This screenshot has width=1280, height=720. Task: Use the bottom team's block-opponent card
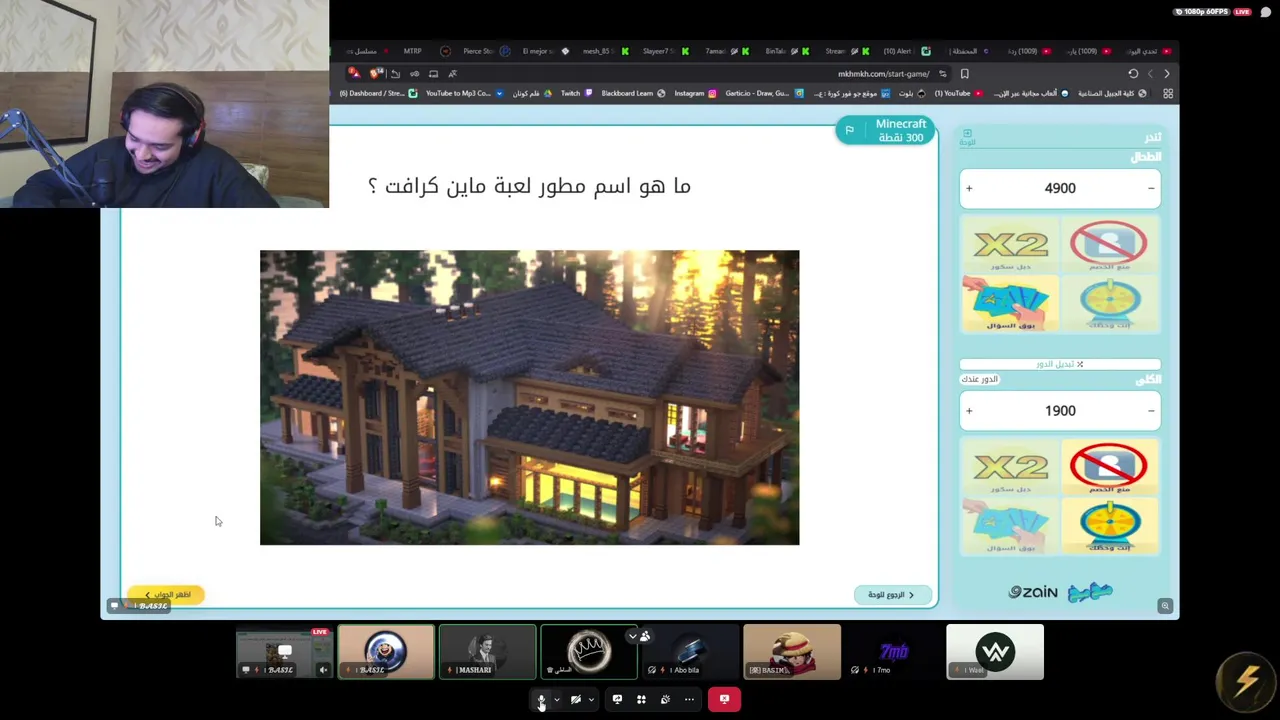pyautogui.click(x=1108, y=469)
